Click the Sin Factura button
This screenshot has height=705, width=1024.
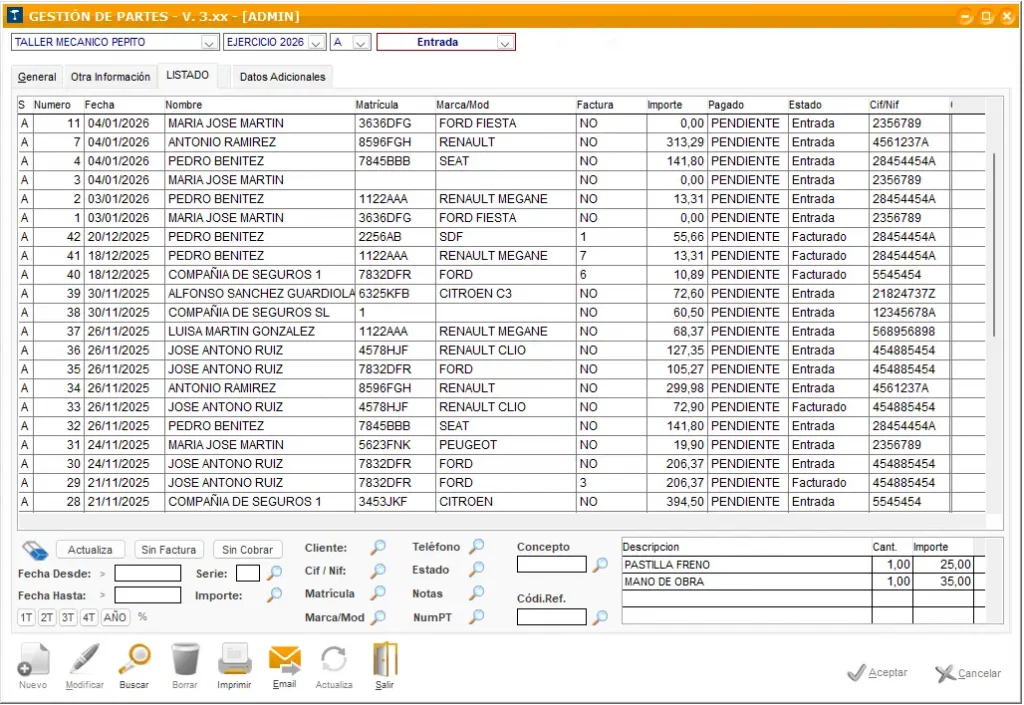coord(169,549)
